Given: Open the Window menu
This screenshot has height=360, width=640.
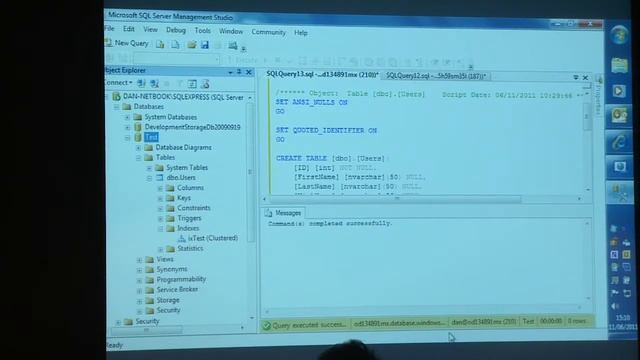Looking at the screenshot, I should [231, 31].
